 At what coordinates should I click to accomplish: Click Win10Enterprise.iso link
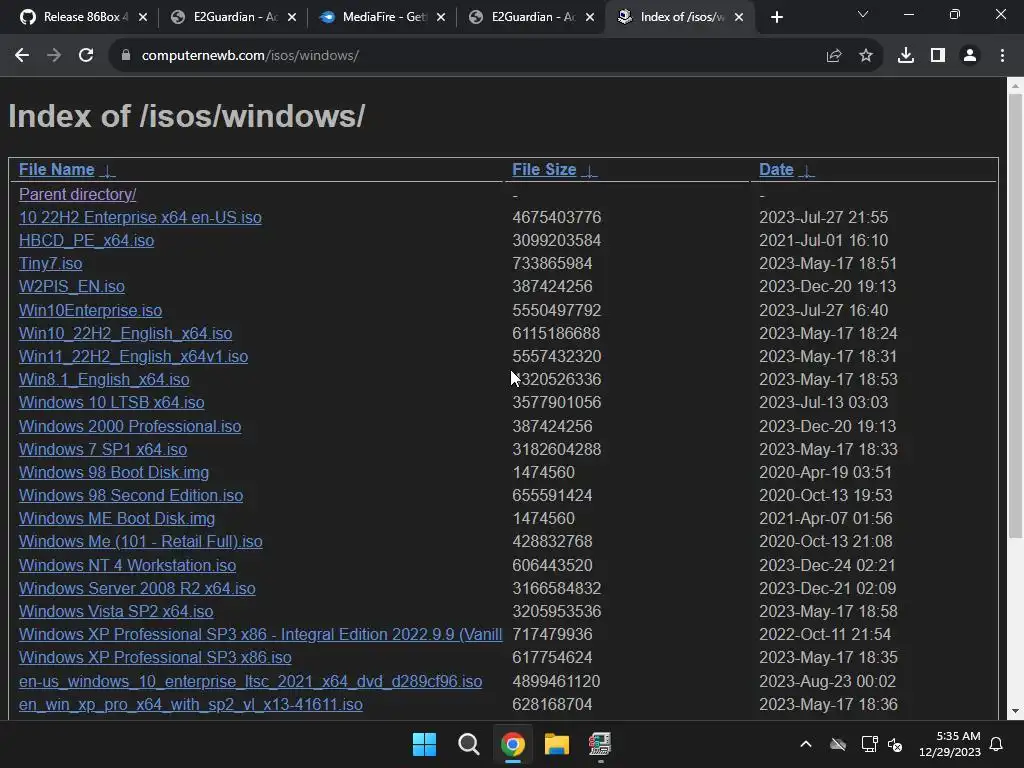[90, 310]
